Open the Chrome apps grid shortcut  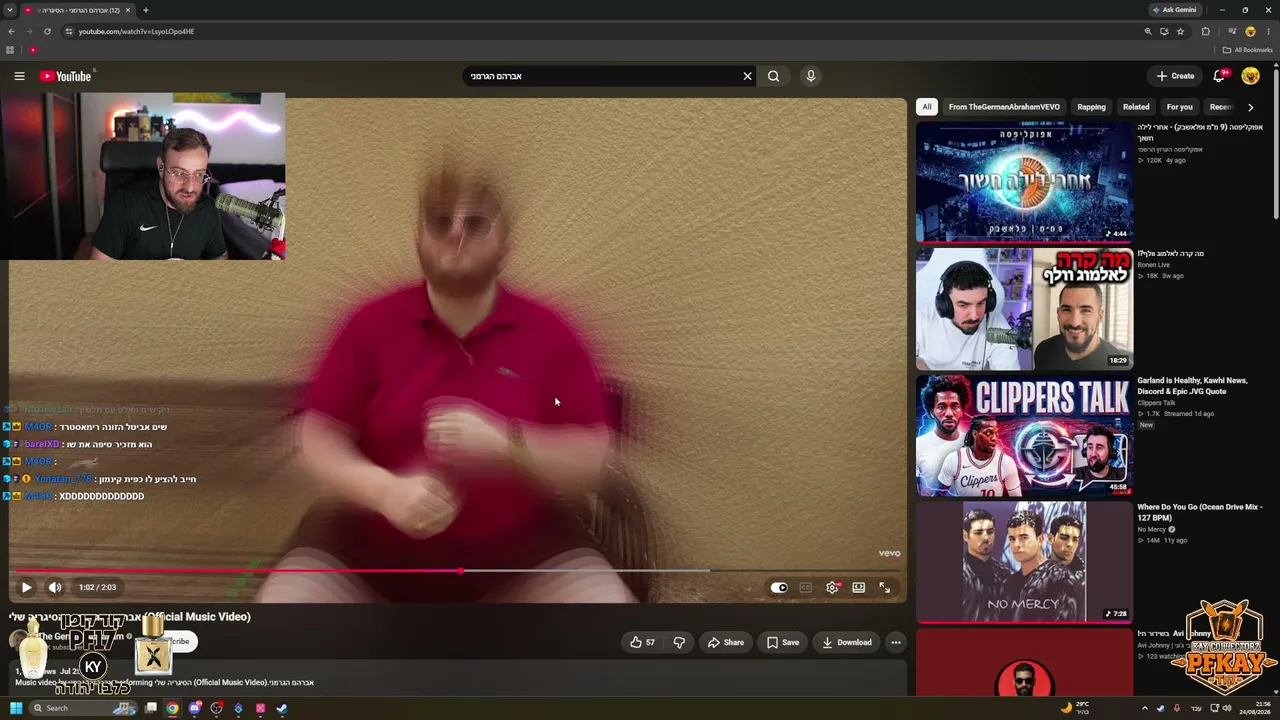pos(10,50)
